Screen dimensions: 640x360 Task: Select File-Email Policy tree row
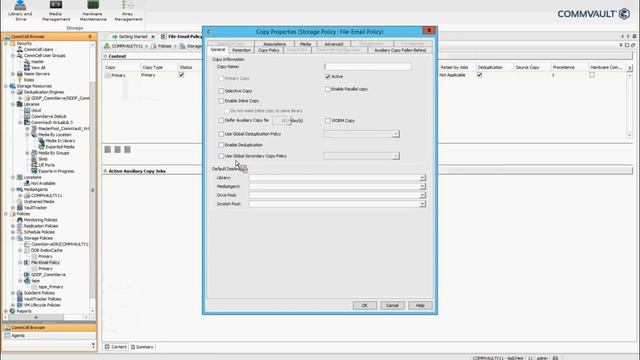[45, 262]
